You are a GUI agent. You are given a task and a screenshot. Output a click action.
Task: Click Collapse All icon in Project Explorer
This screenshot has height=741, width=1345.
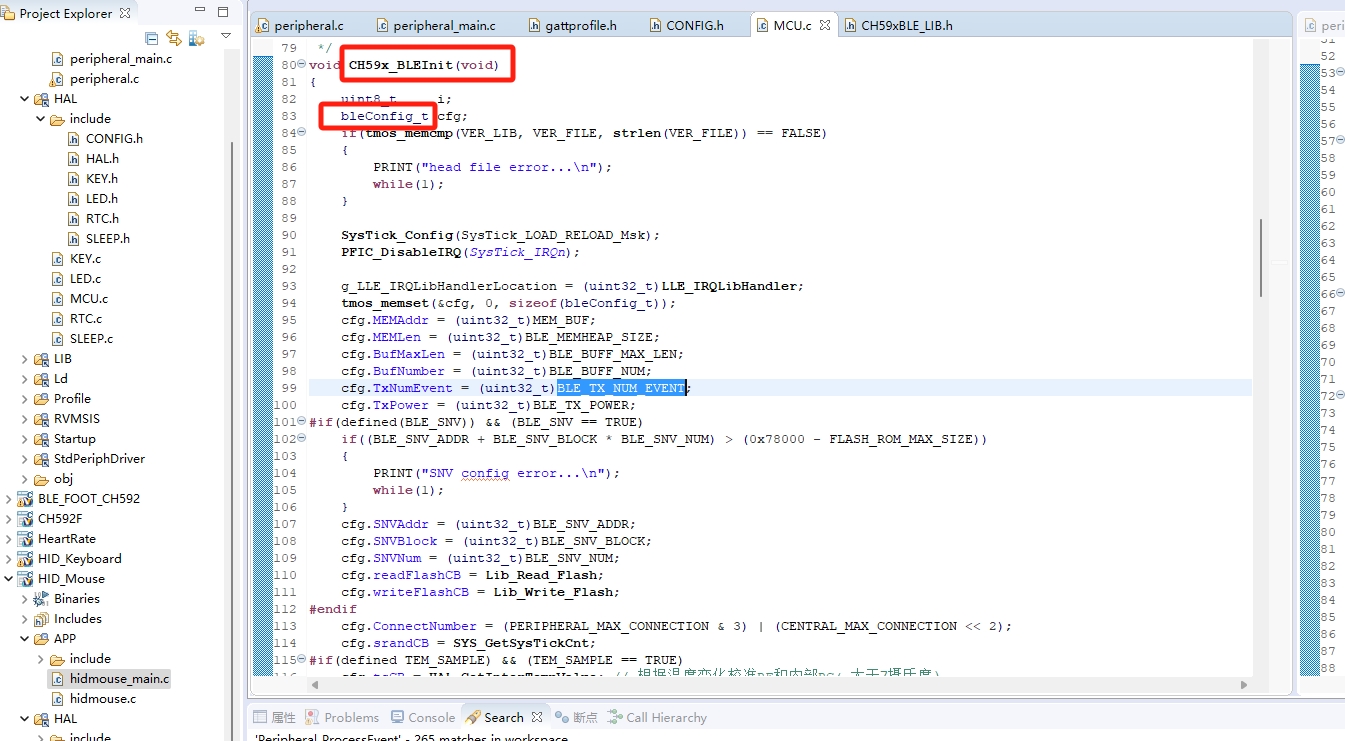click(152, 38)
